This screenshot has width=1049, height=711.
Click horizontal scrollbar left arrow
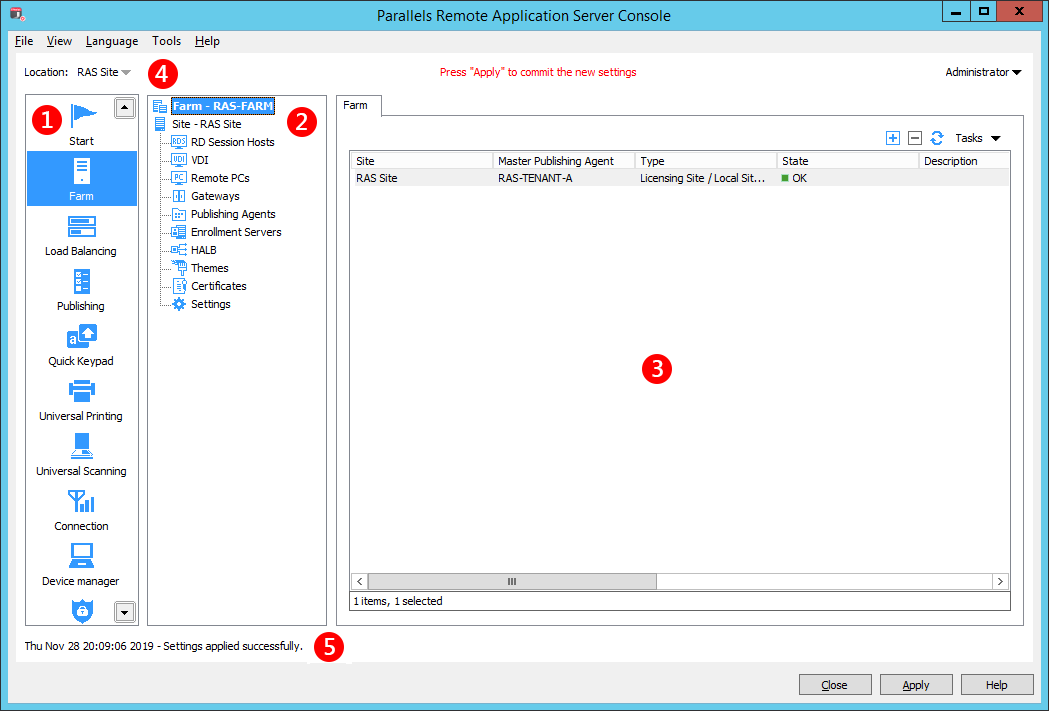click(359, 581)
